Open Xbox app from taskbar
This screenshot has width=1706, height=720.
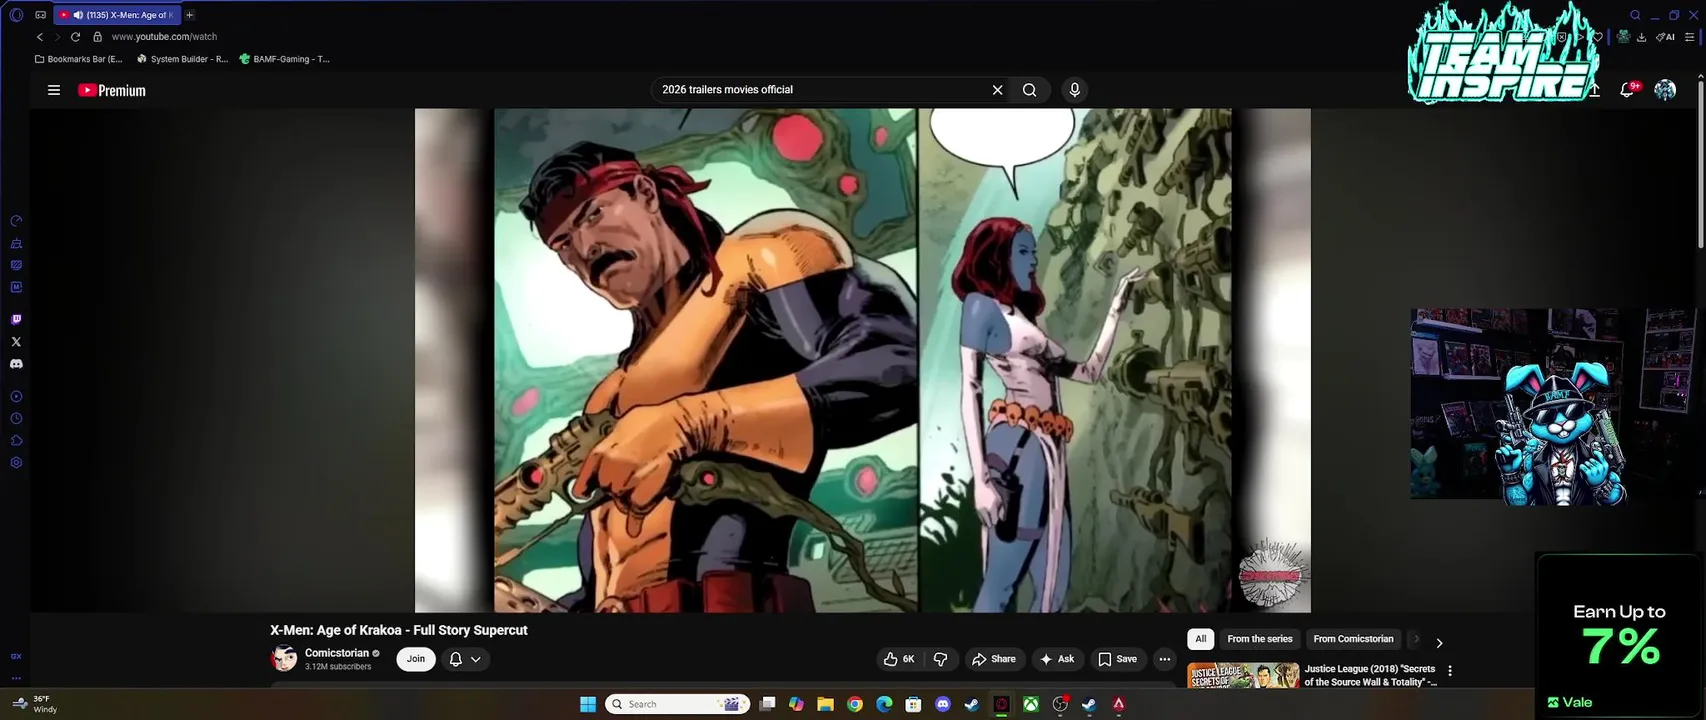coord(1030,704)
